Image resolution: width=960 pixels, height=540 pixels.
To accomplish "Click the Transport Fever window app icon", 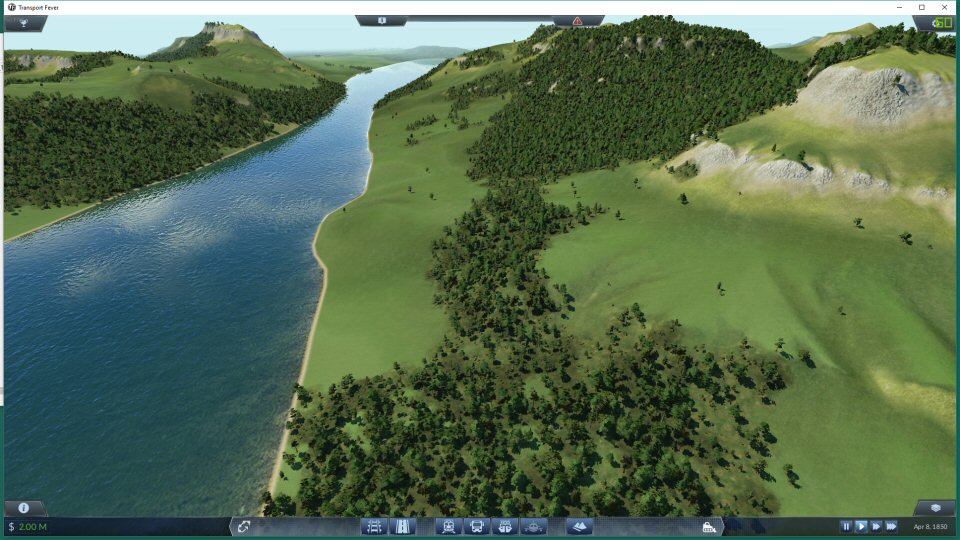I will [x=11, y=7].
